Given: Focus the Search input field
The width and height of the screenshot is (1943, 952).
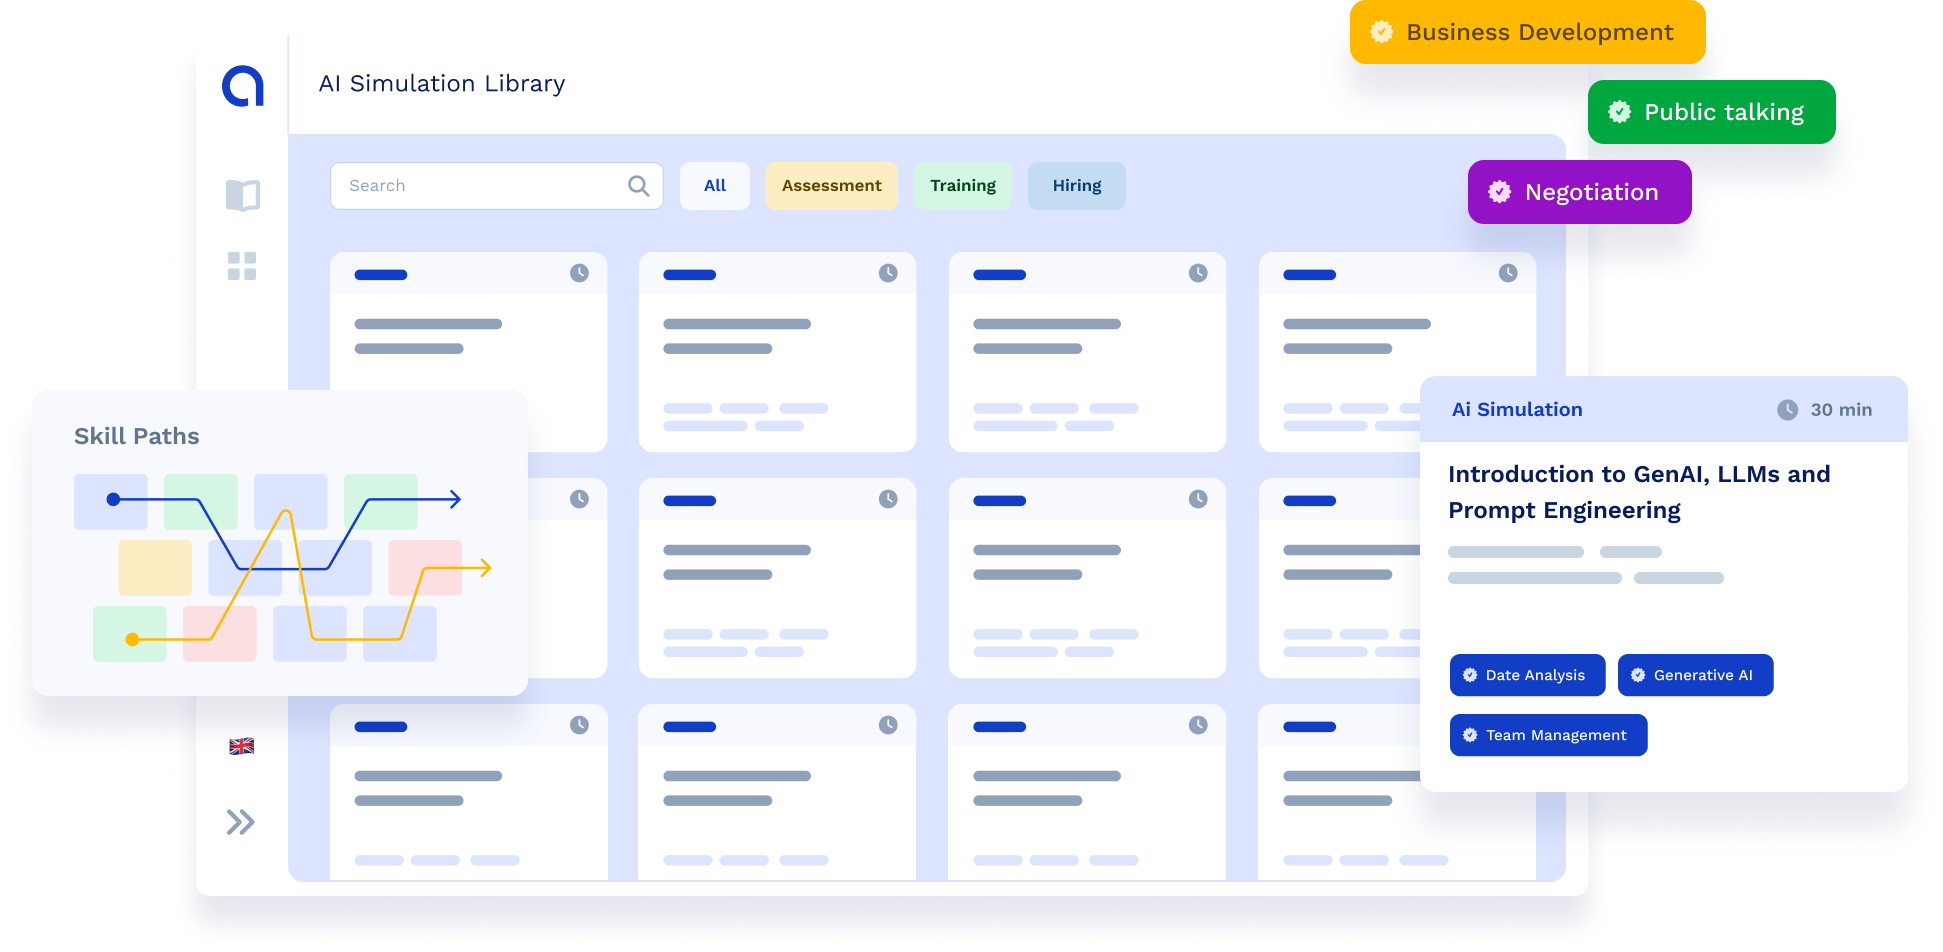Looking at the screenshot, I should (480, 186).
